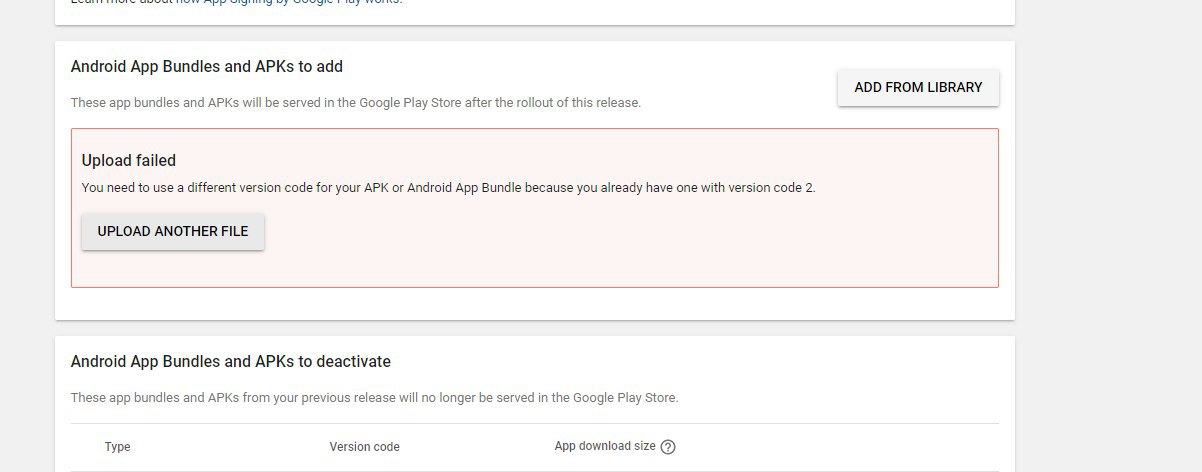Click UPLOAD ANOTHER FILE button
This screenshot has width=1202, height=472.
(x=173, y=231)
